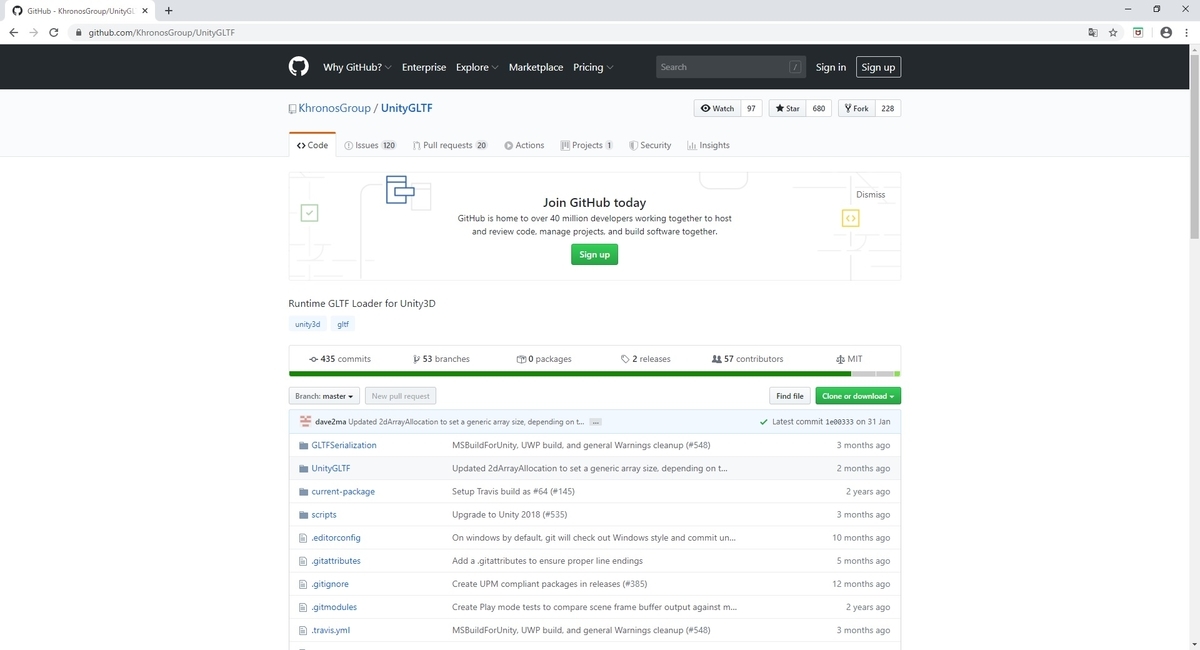This screenshot has height=650, width=1200.
Task: Bookmark page with the star icon
Action: click(1113, 32)
